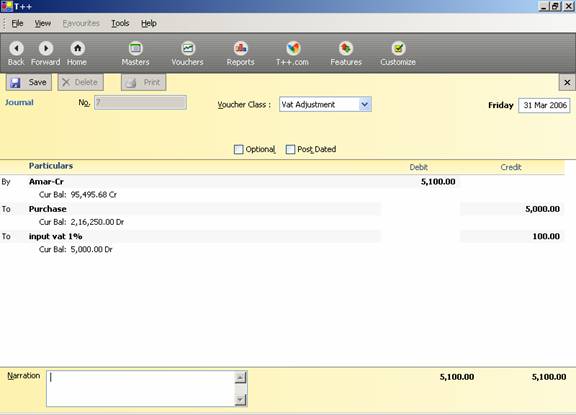This screenshot has width=576, height=415.
Task: Open the Vouchers toolbar icon
Action: (x=188, y=48)
